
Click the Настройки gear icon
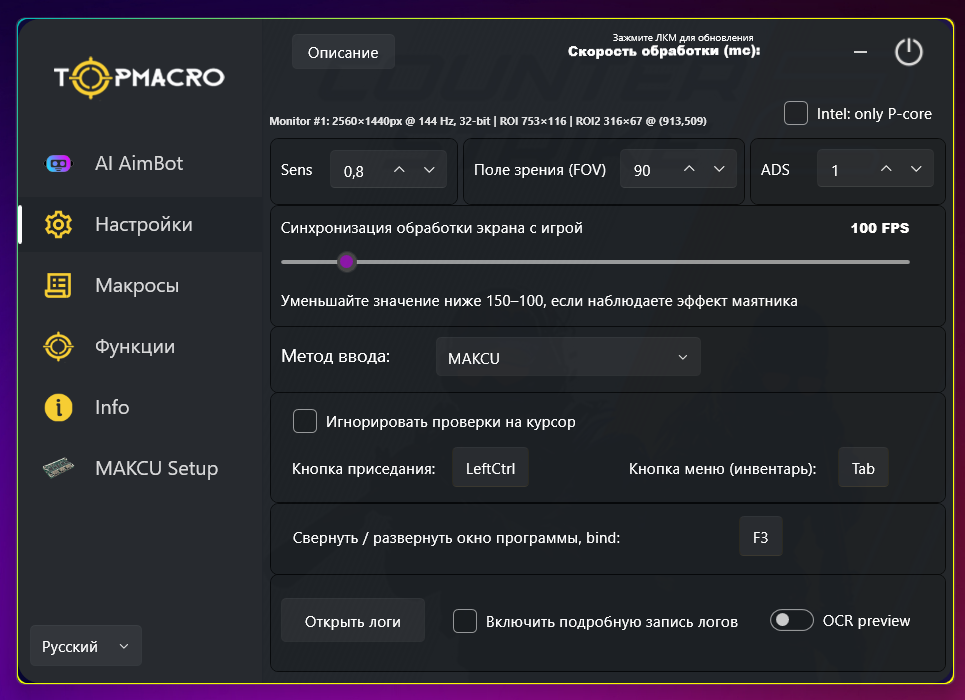59,225
